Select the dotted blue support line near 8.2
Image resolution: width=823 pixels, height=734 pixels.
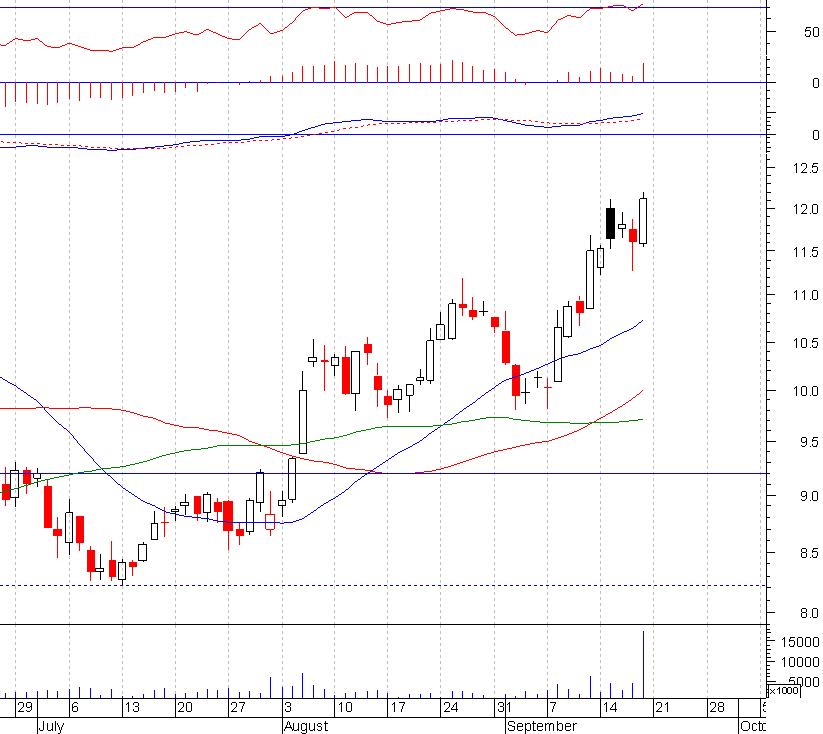point(383,585)
